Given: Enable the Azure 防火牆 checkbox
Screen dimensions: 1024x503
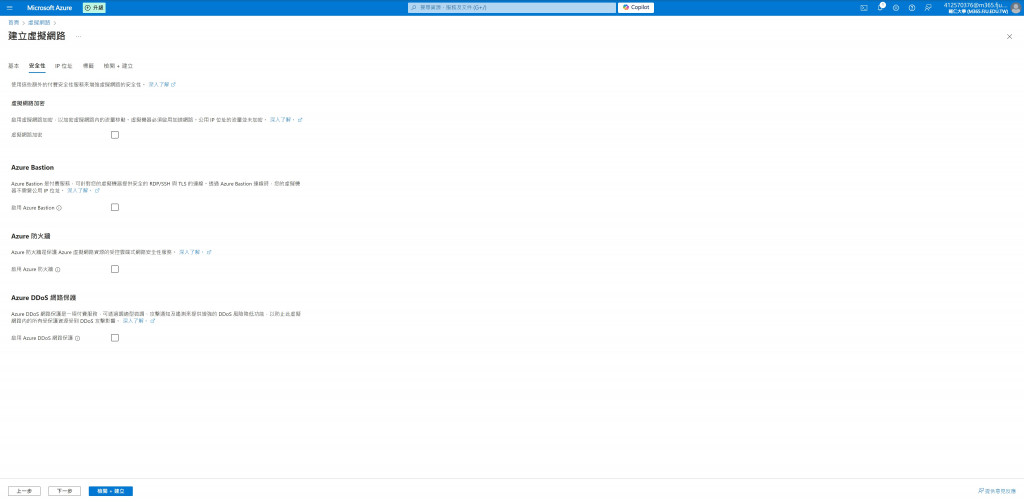Looking at the screenshot, I should coord(115,268).
